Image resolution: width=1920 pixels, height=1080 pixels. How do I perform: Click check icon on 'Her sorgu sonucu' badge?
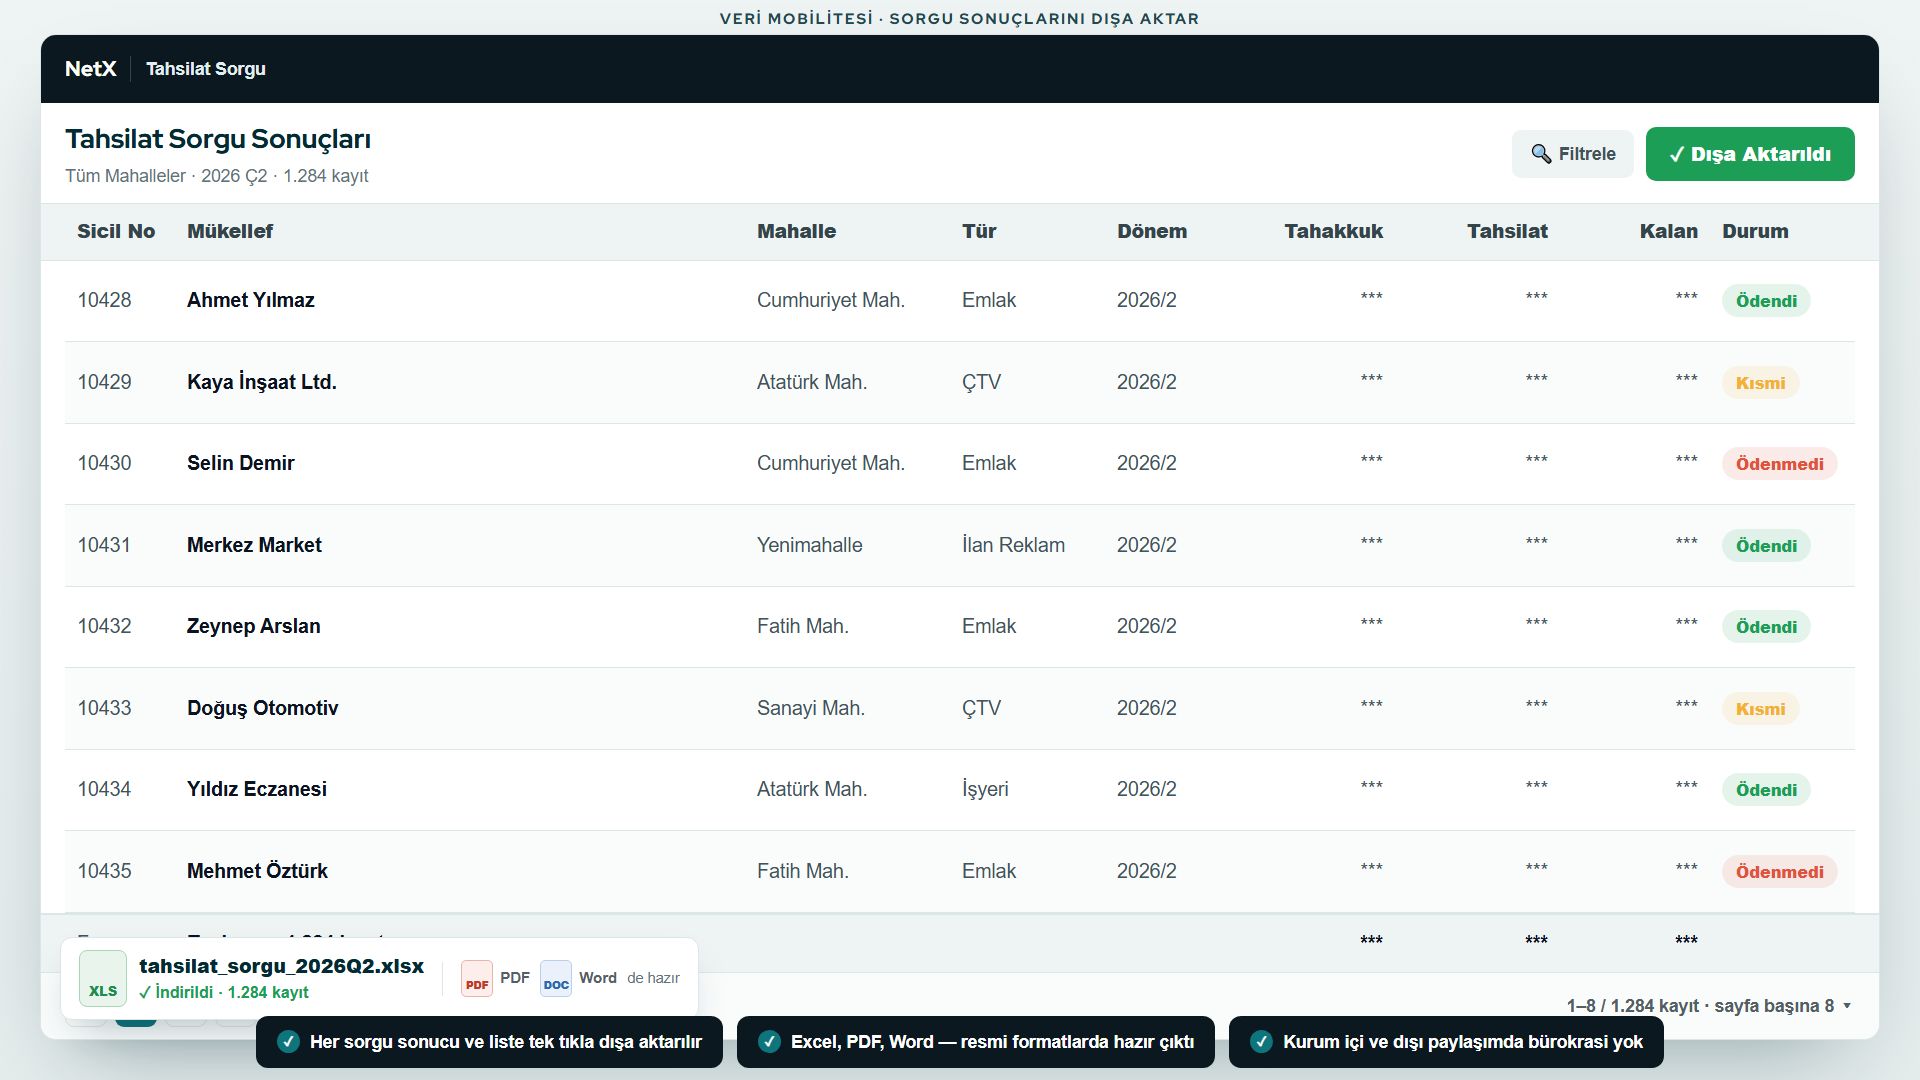[x=288, y=1042]
